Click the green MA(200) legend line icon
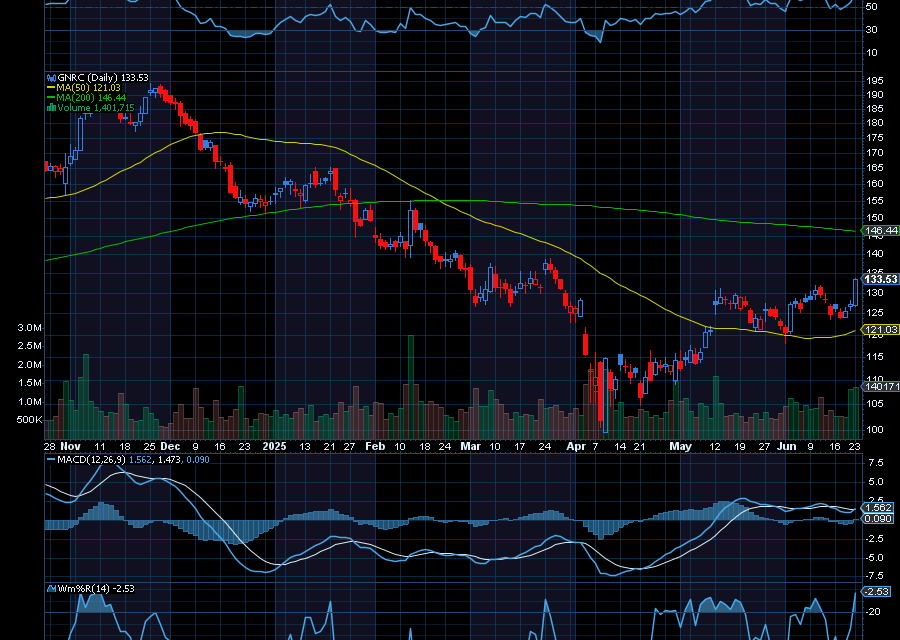 (x=51, y=98)
